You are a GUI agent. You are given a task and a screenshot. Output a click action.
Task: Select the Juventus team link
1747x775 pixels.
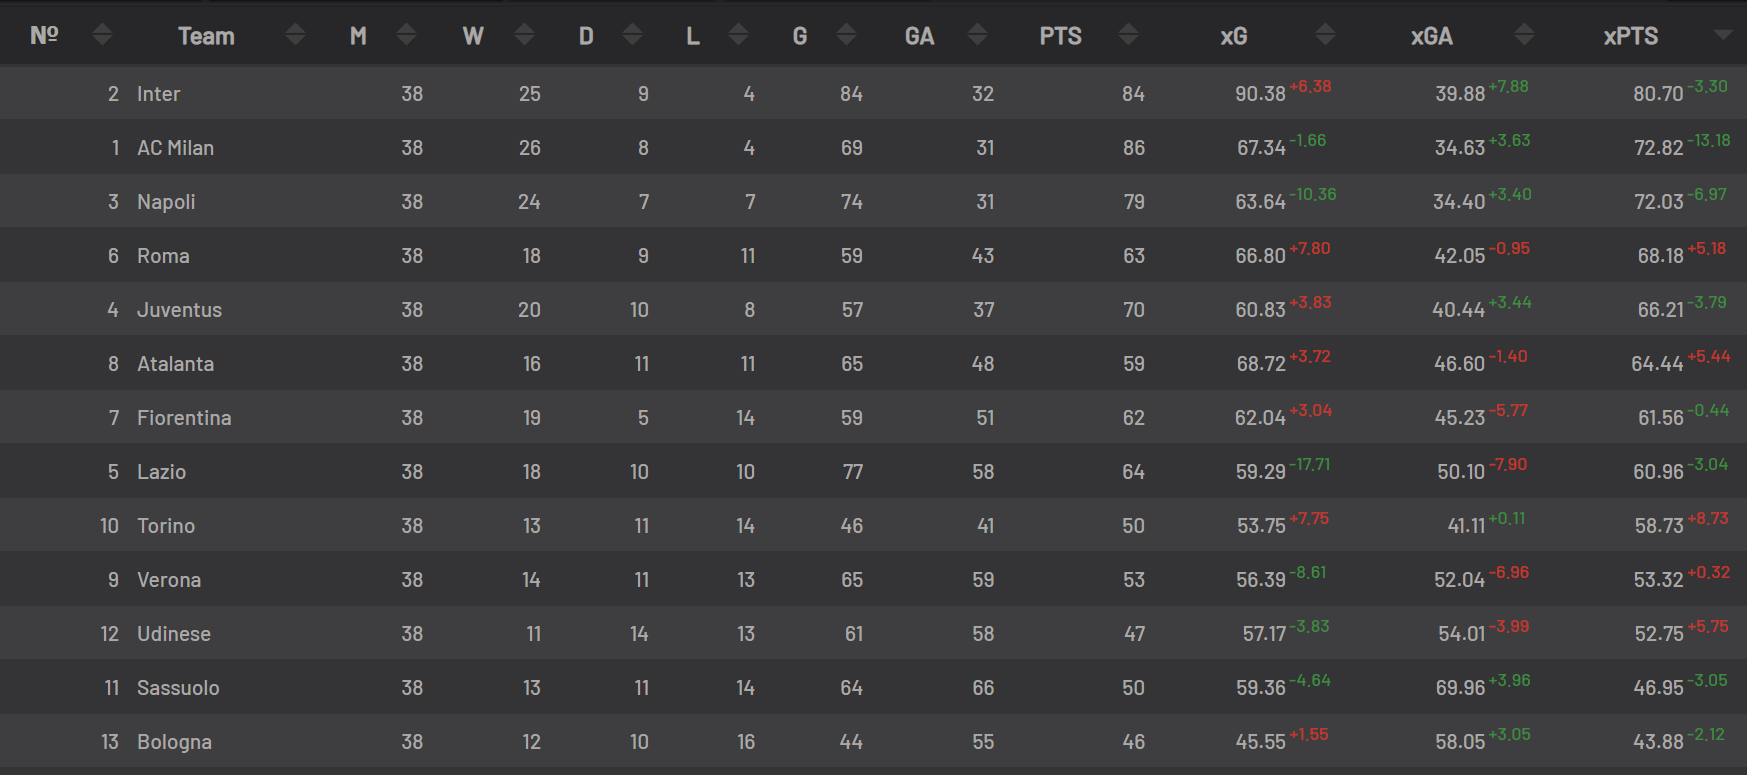pyautogui.click(x=179, y=310)
